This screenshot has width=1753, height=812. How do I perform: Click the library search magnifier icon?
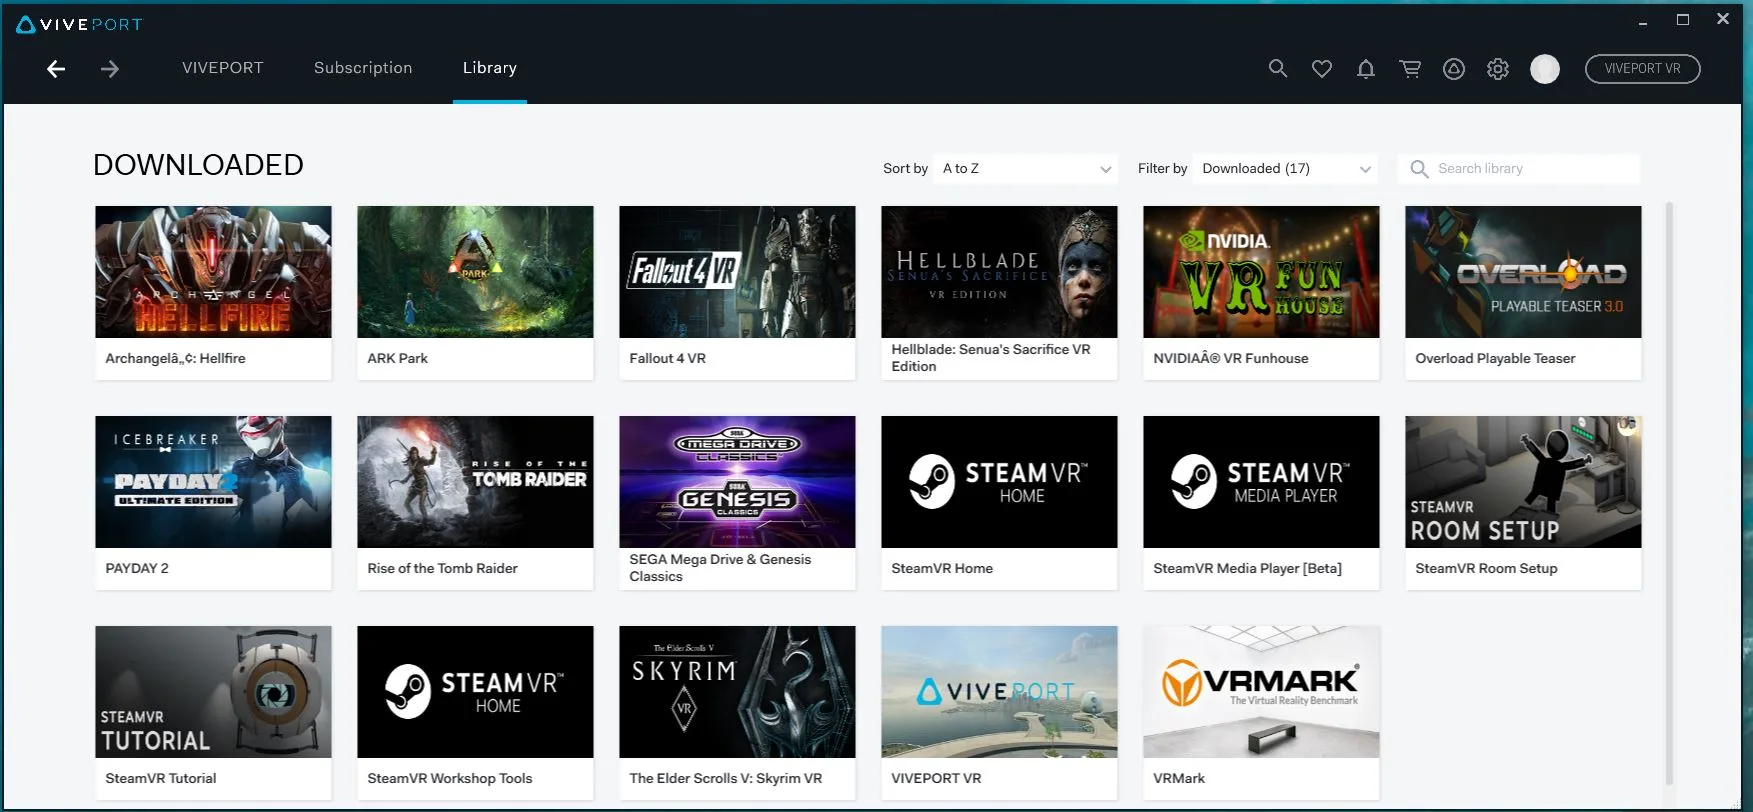pyautogui.click(x=1418, y=169)
